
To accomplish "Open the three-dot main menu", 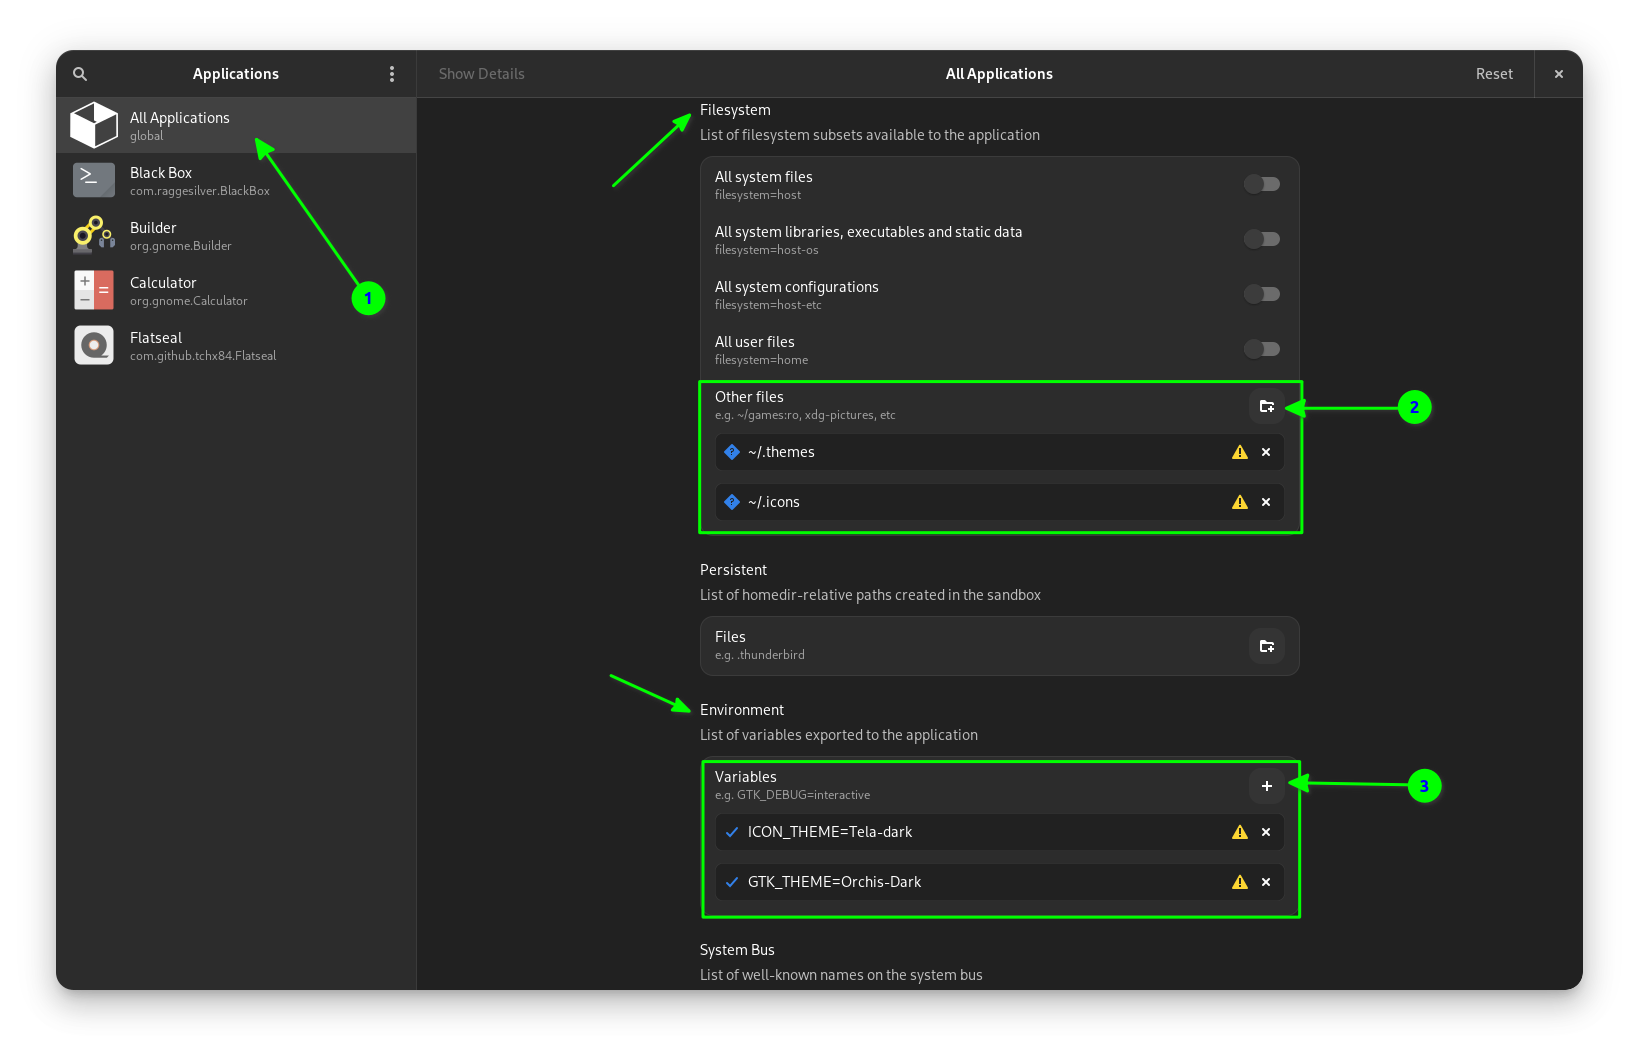I will pyautogui.click(x=392, y=74).
